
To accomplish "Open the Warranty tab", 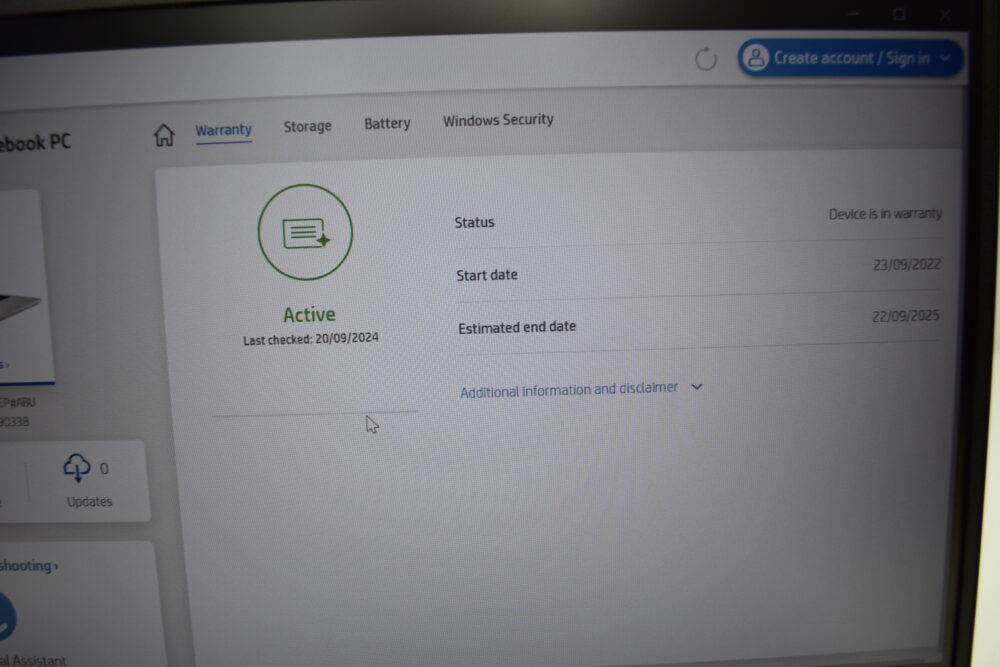I will [223, 130].
